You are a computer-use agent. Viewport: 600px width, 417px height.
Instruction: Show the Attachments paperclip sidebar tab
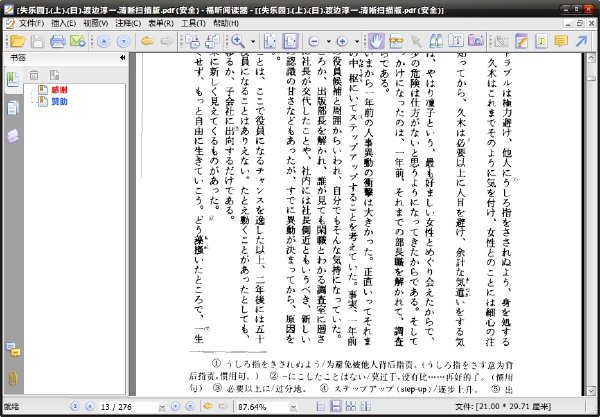tap(13, 378)
